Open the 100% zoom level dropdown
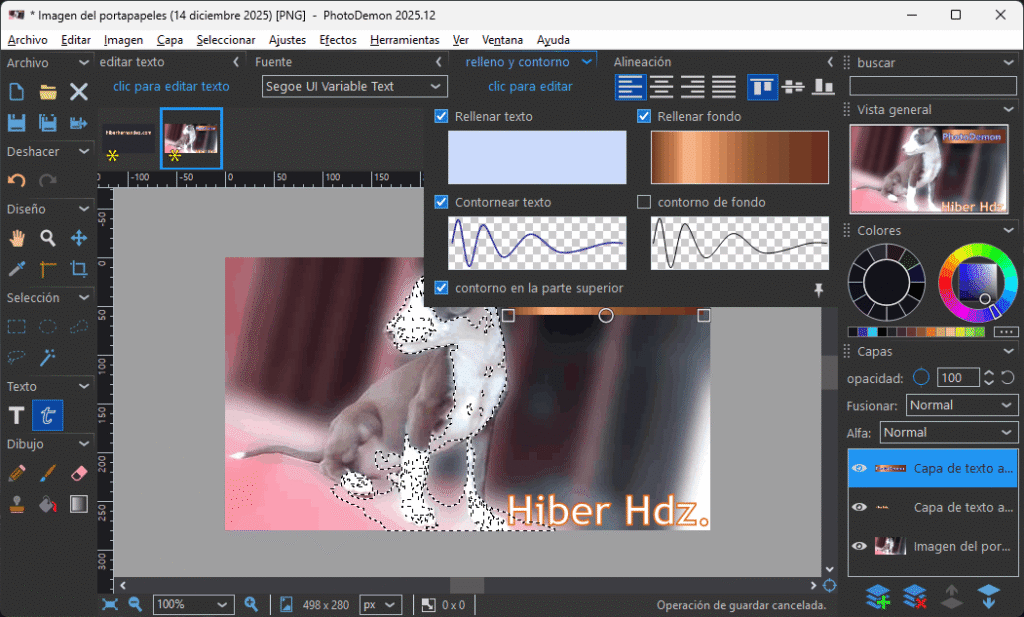 [x=193, y=605]
